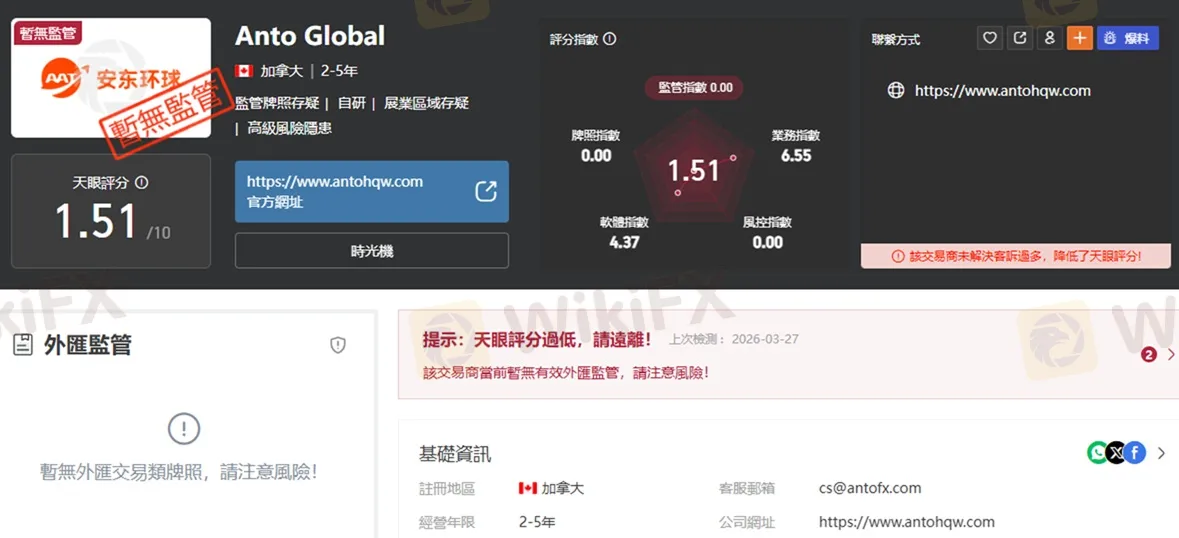
Task: Click the 時光機 button
Action: (x=371, y=251)
